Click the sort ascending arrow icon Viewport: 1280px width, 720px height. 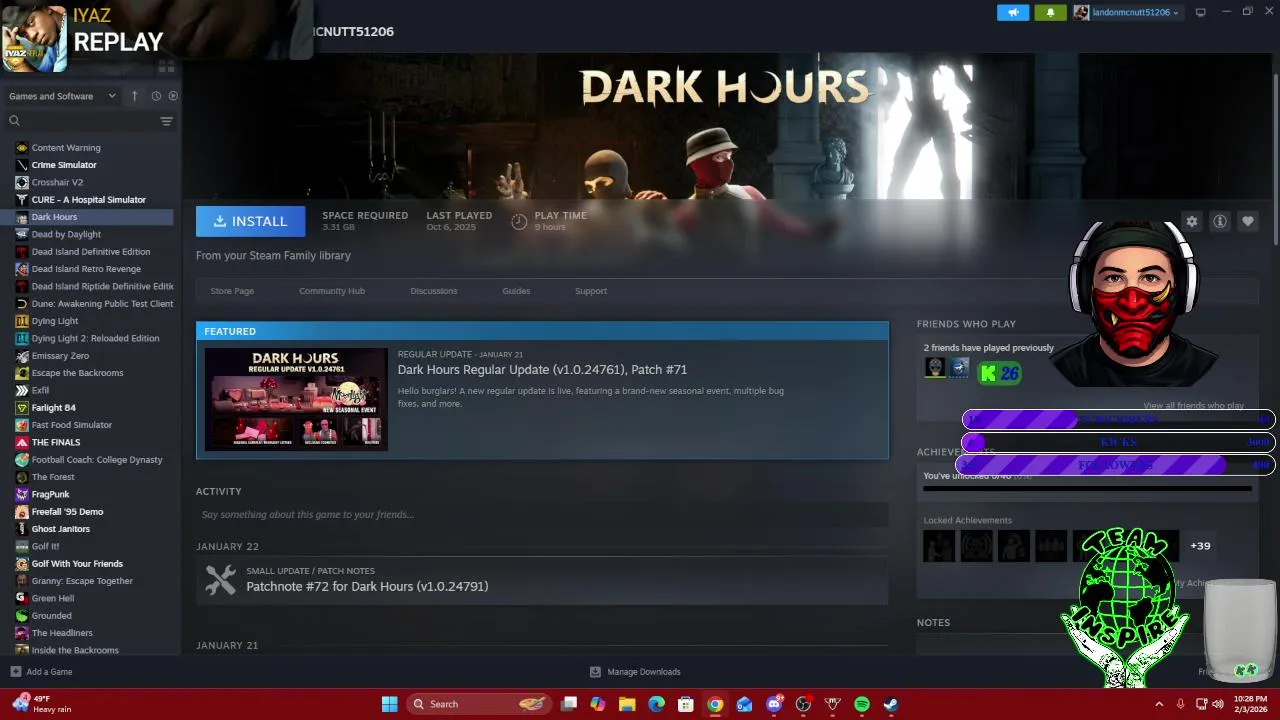click(135, 96)
